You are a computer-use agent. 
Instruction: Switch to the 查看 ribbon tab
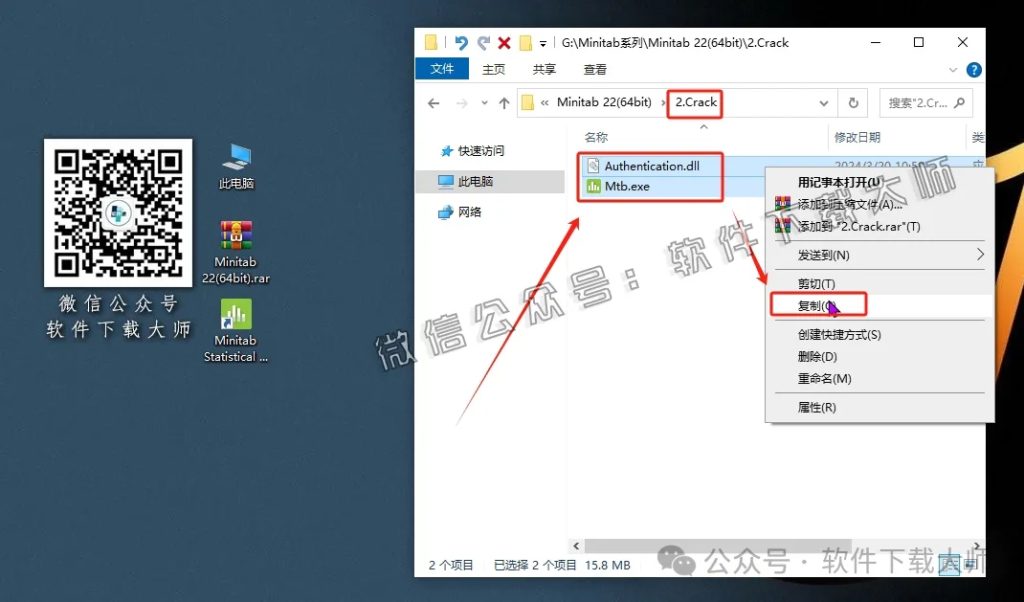coord(594,69)
